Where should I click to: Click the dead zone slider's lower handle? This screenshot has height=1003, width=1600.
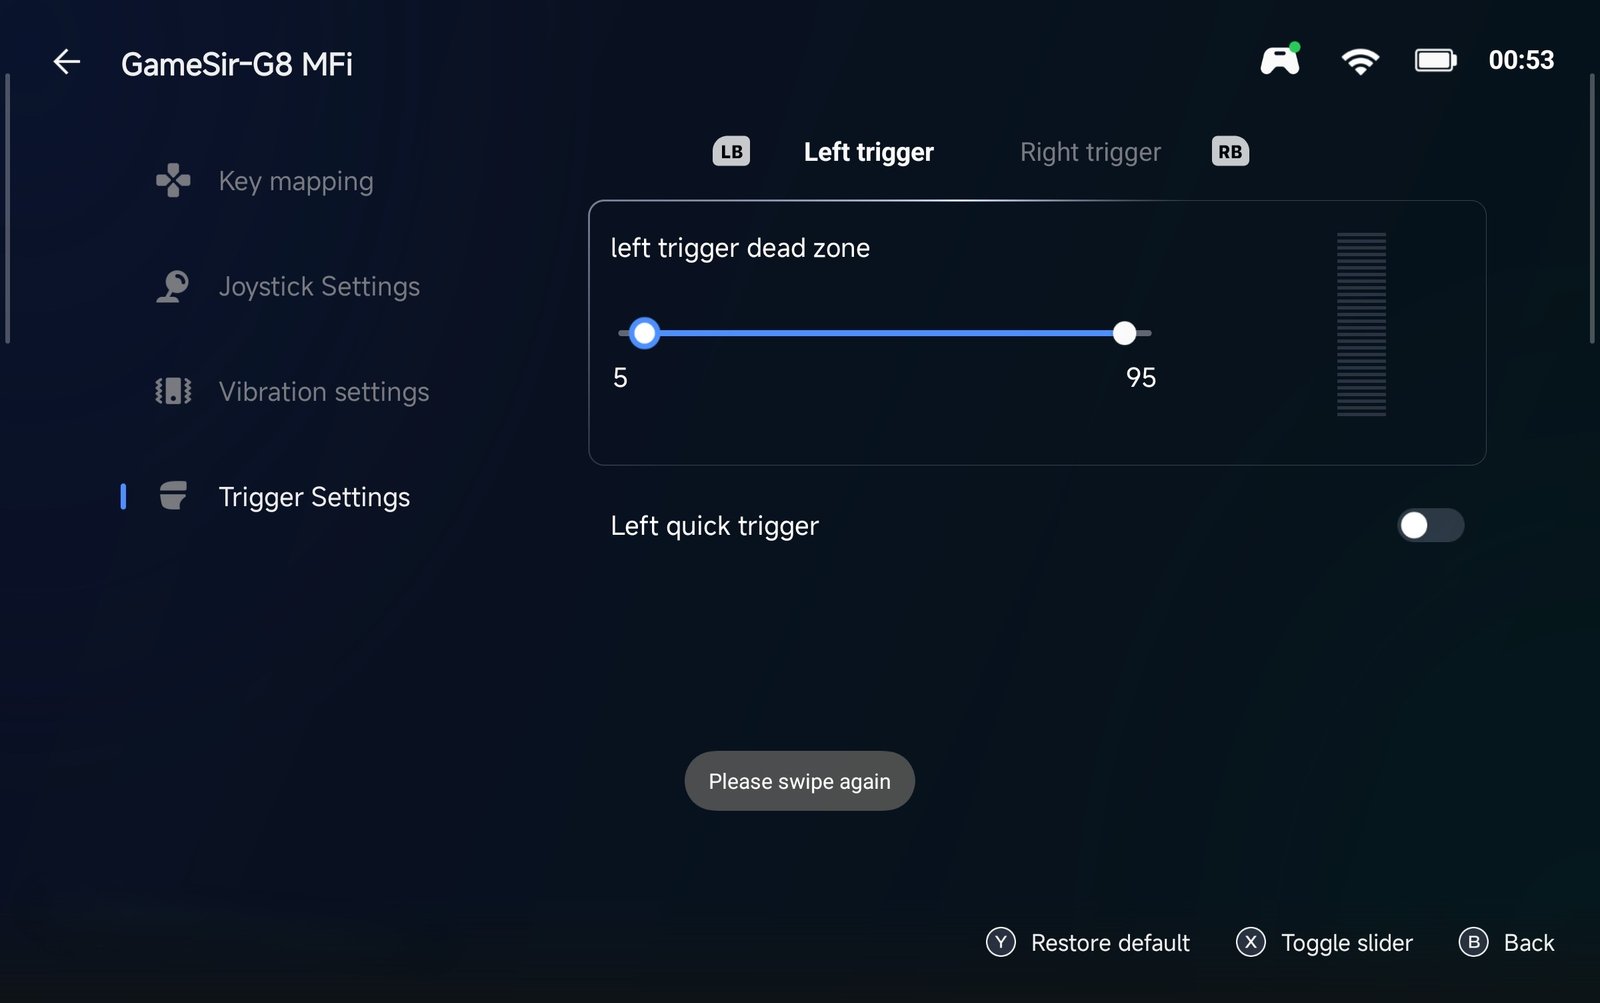click(x=645, y=333)
